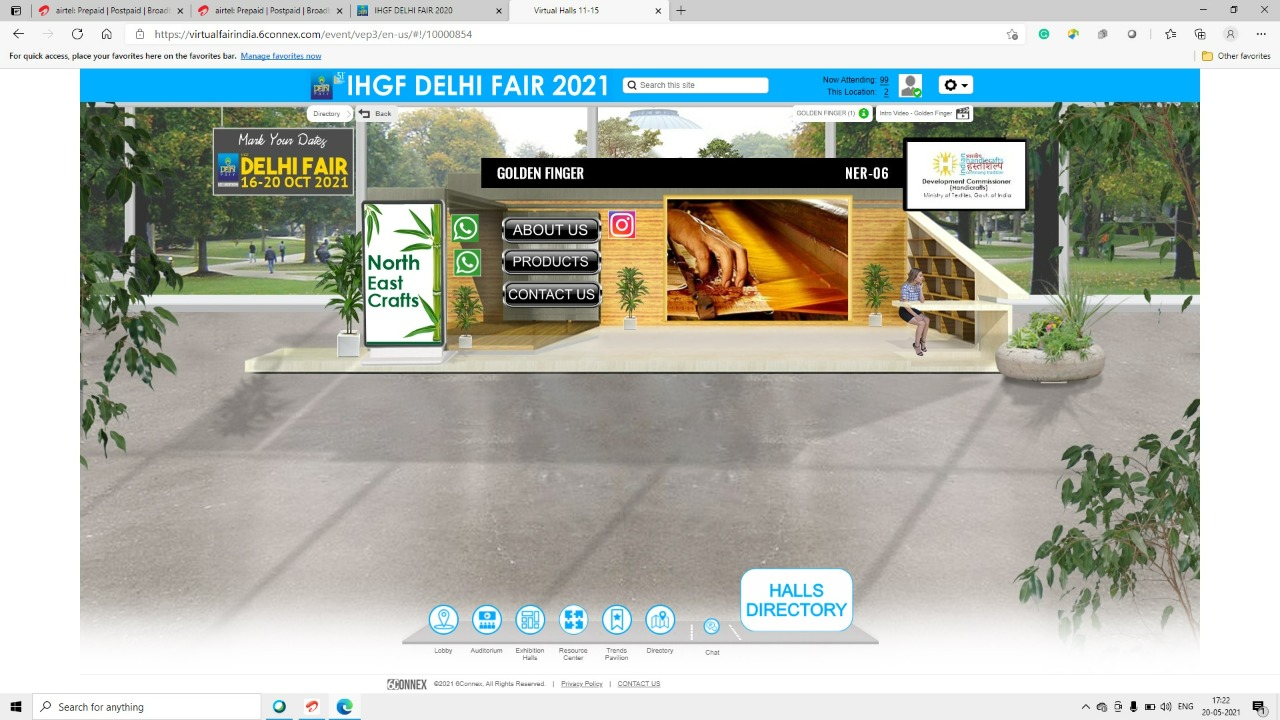
Task: Show hidden system tray icons
Action: [1086, 707]
